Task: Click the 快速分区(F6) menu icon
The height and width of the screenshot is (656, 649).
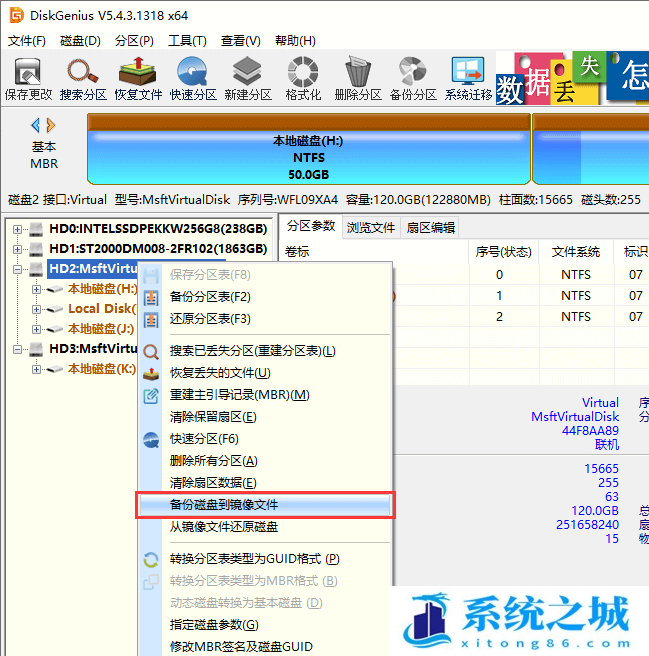Action: point(151,440)
